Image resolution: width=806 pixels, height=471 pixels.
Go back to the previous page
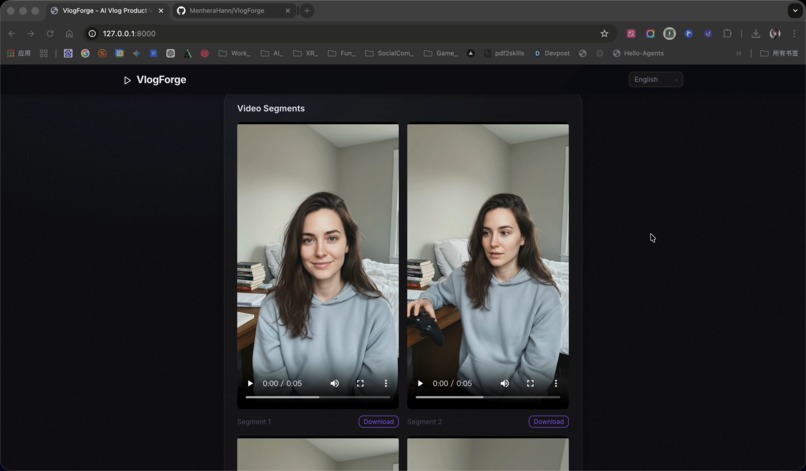click(x=12, y=33)
